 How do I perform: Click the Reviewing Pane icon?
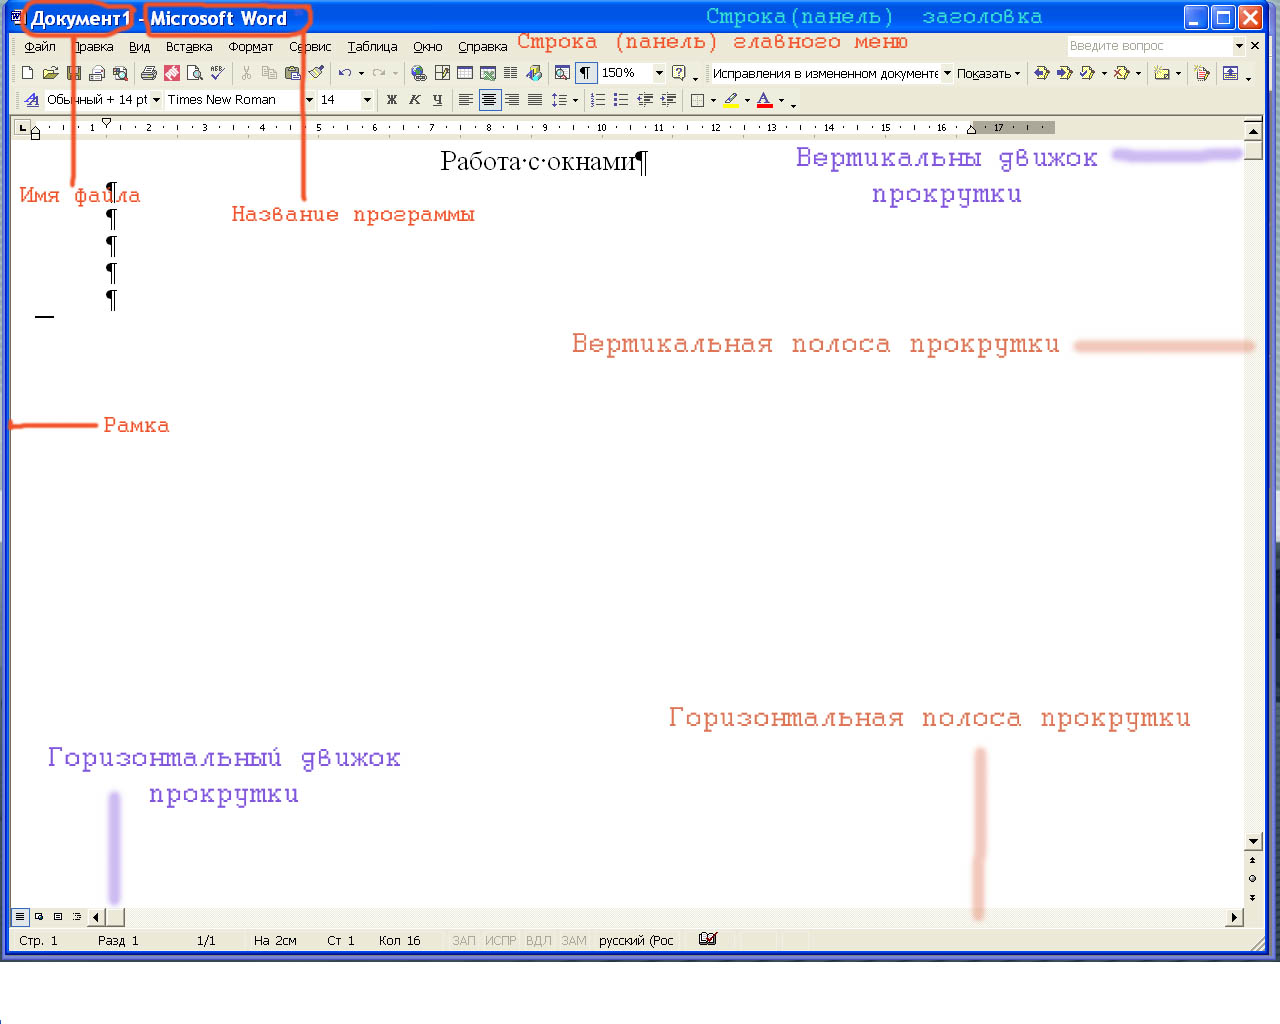(1231, 73)
